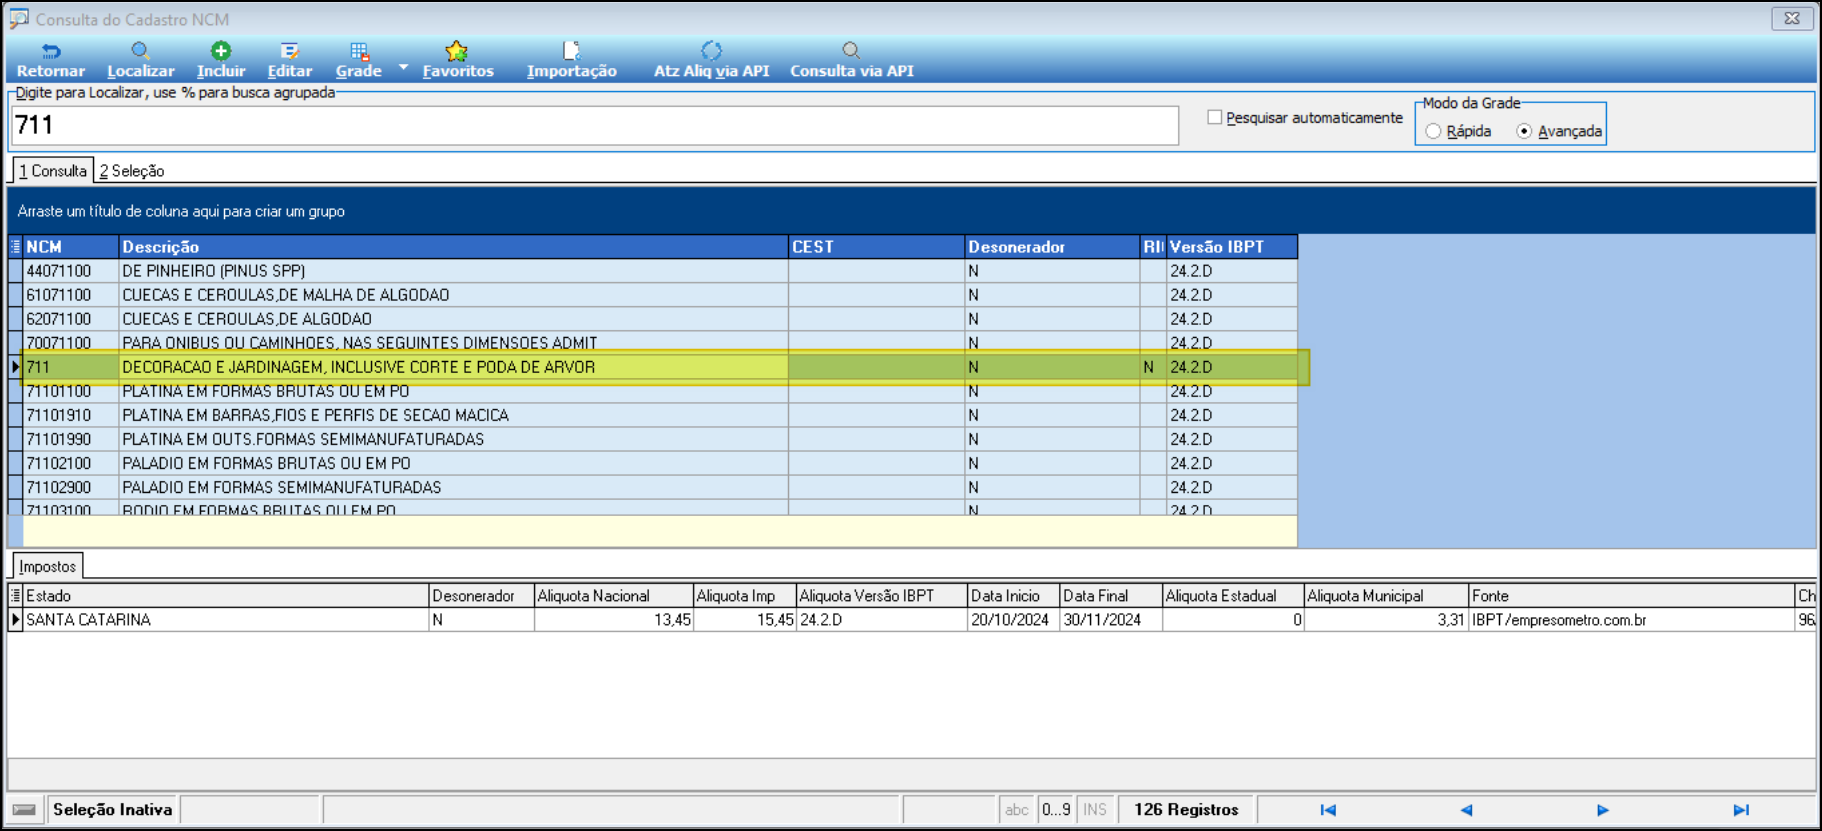
Task: Click the status bar icon beside Seleção Inativa
Action: [x=25, y=810]
